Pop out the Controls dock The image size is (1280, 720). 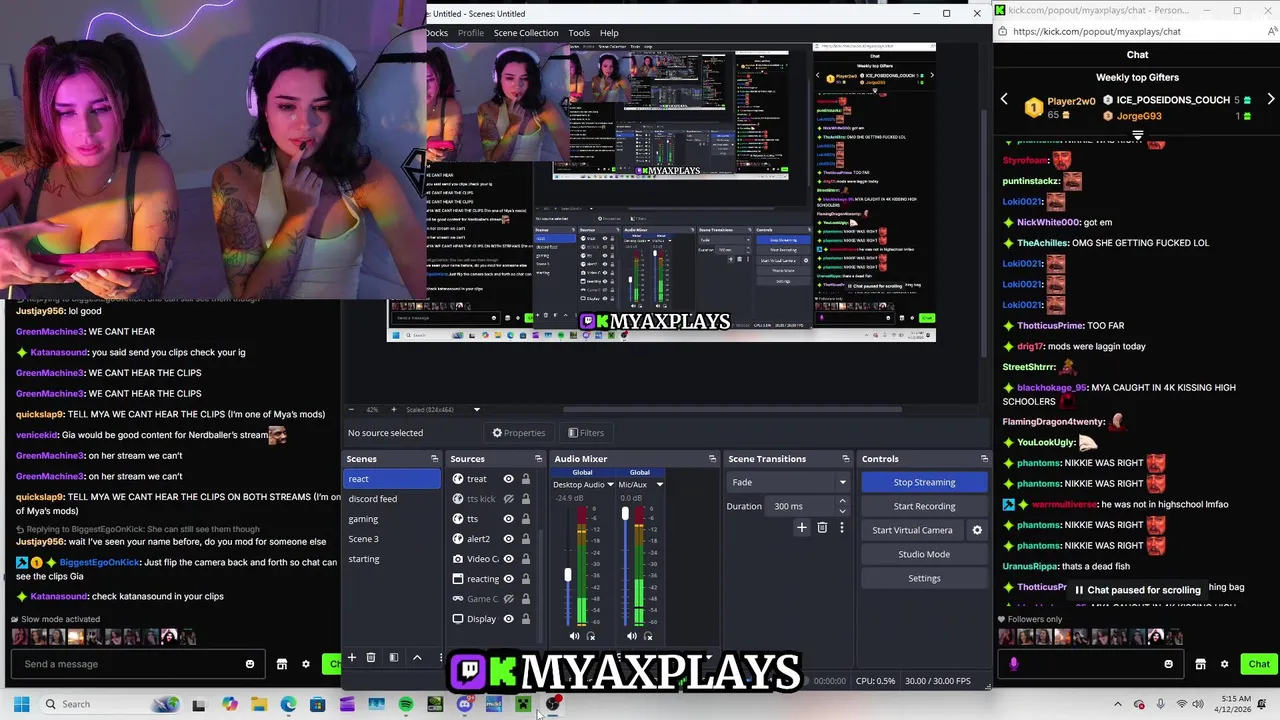click(x=984, y=459)
